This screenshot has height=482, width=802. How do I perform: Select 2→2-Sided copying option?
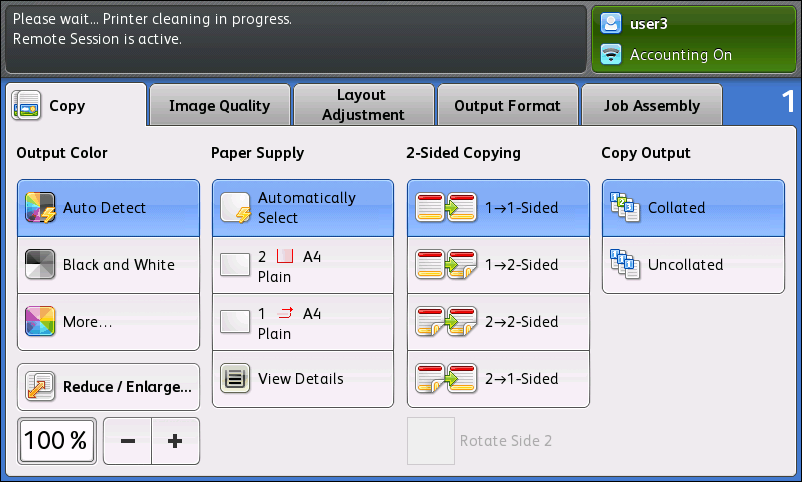coord(498,322)
